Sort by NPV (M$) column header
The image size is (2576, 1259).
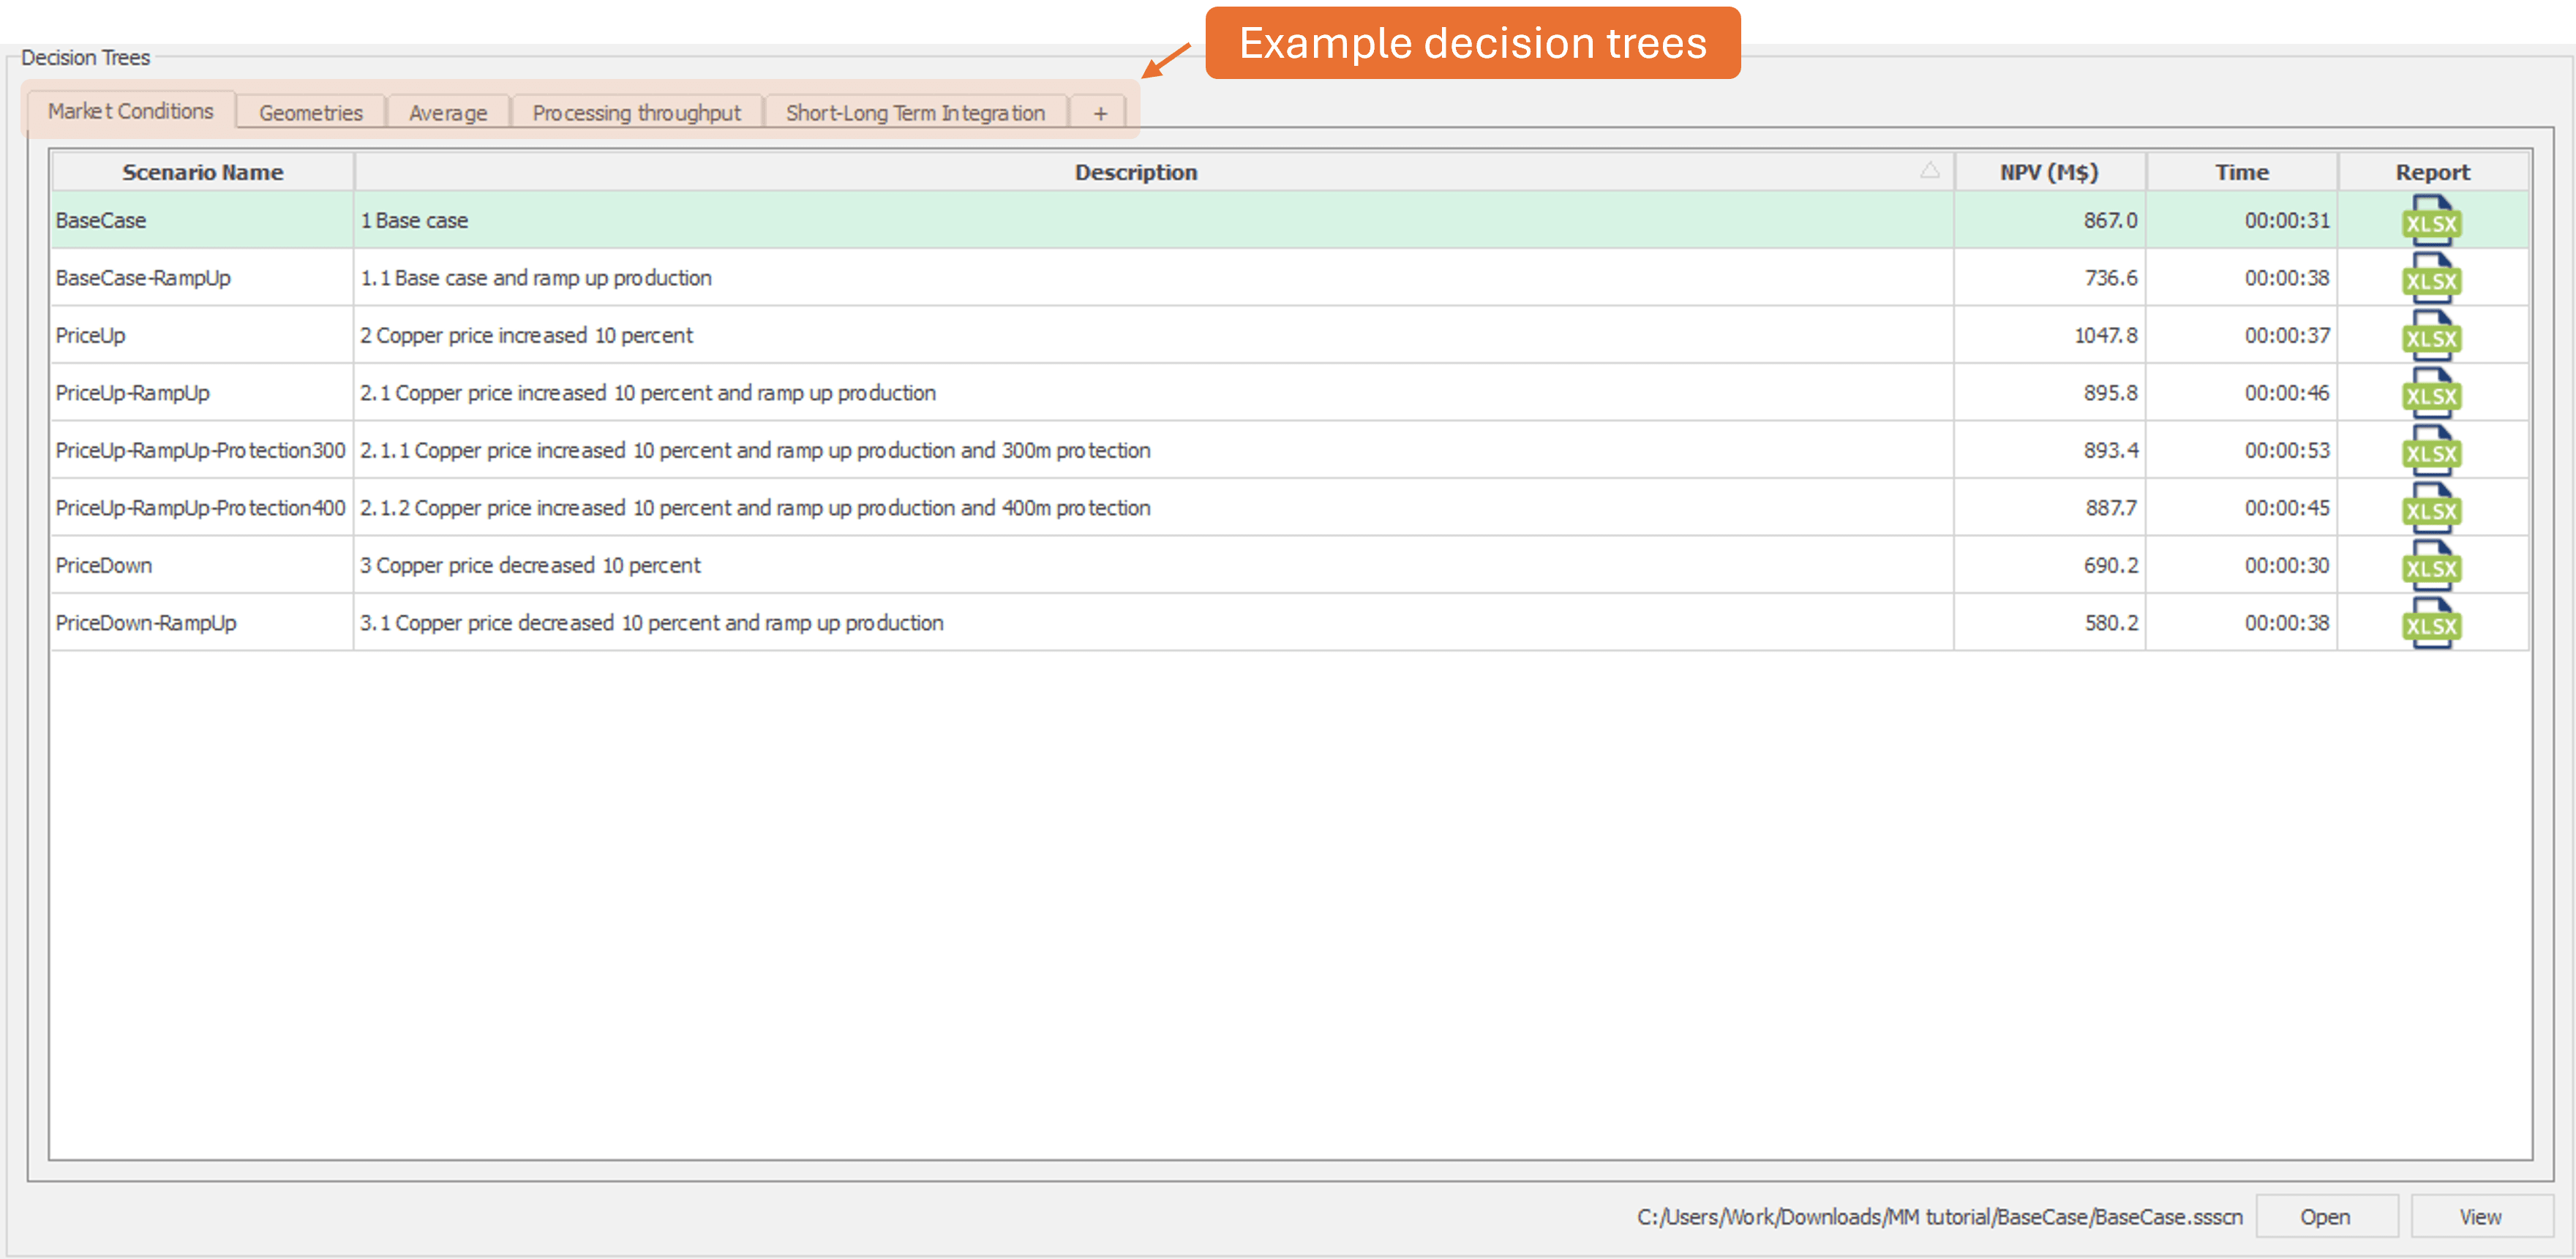pos(2048,172)
